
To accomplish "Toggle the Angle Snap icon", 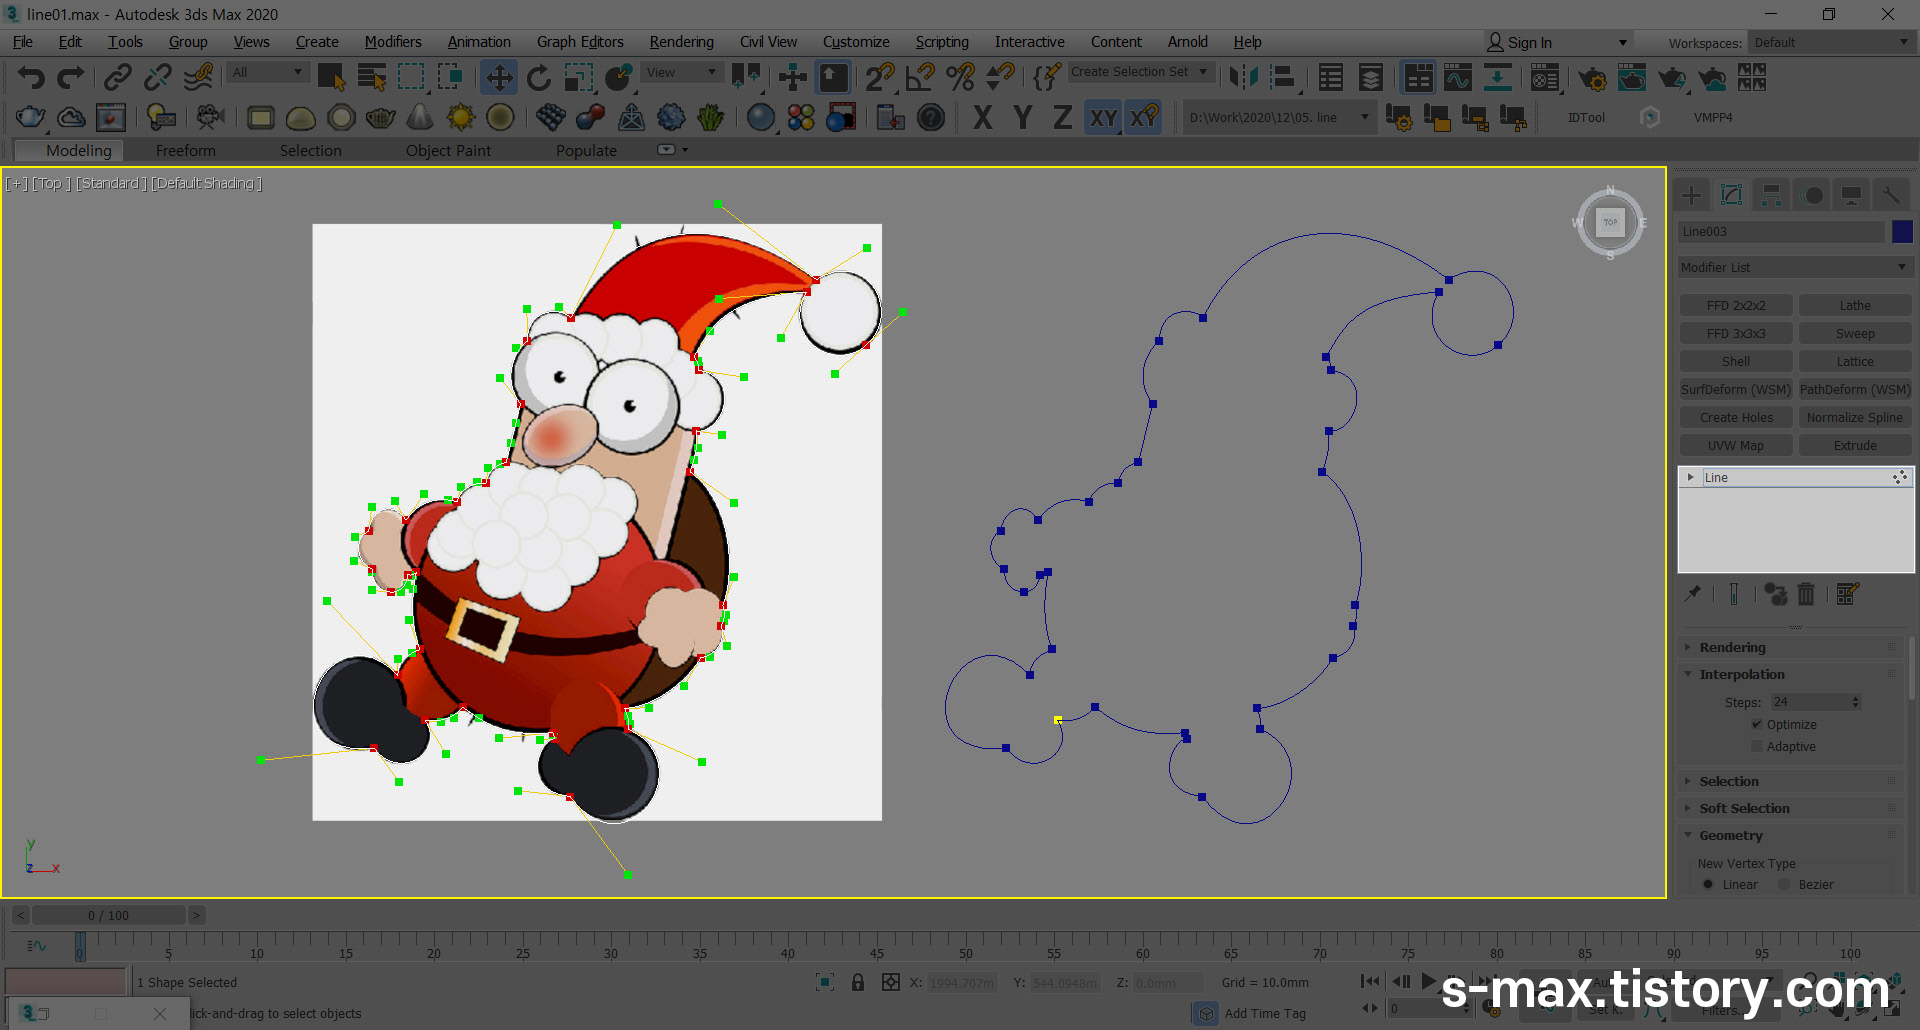I will click(920, 77).
